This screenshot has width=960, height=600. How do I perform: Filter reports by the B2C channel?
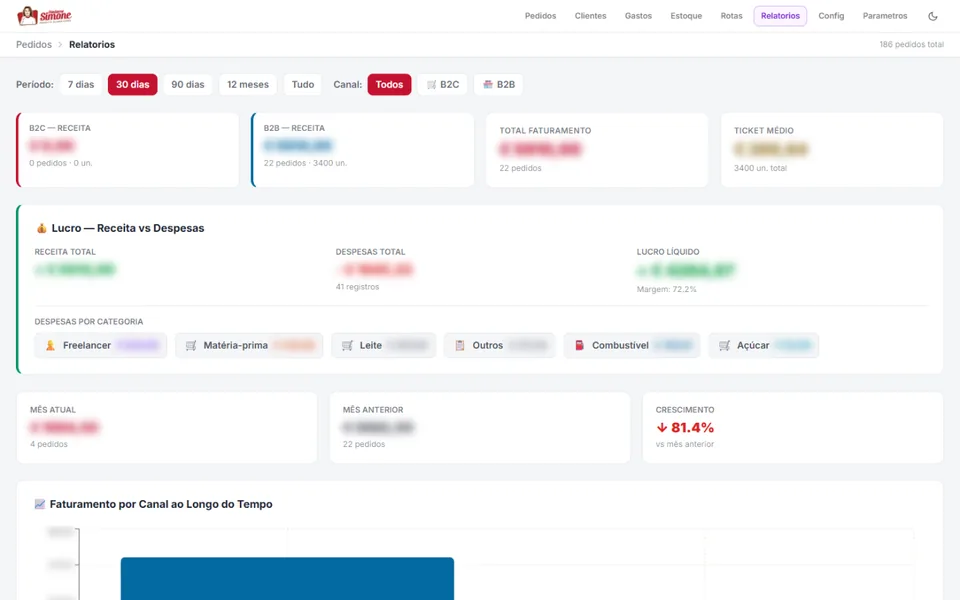pos(443,84)
